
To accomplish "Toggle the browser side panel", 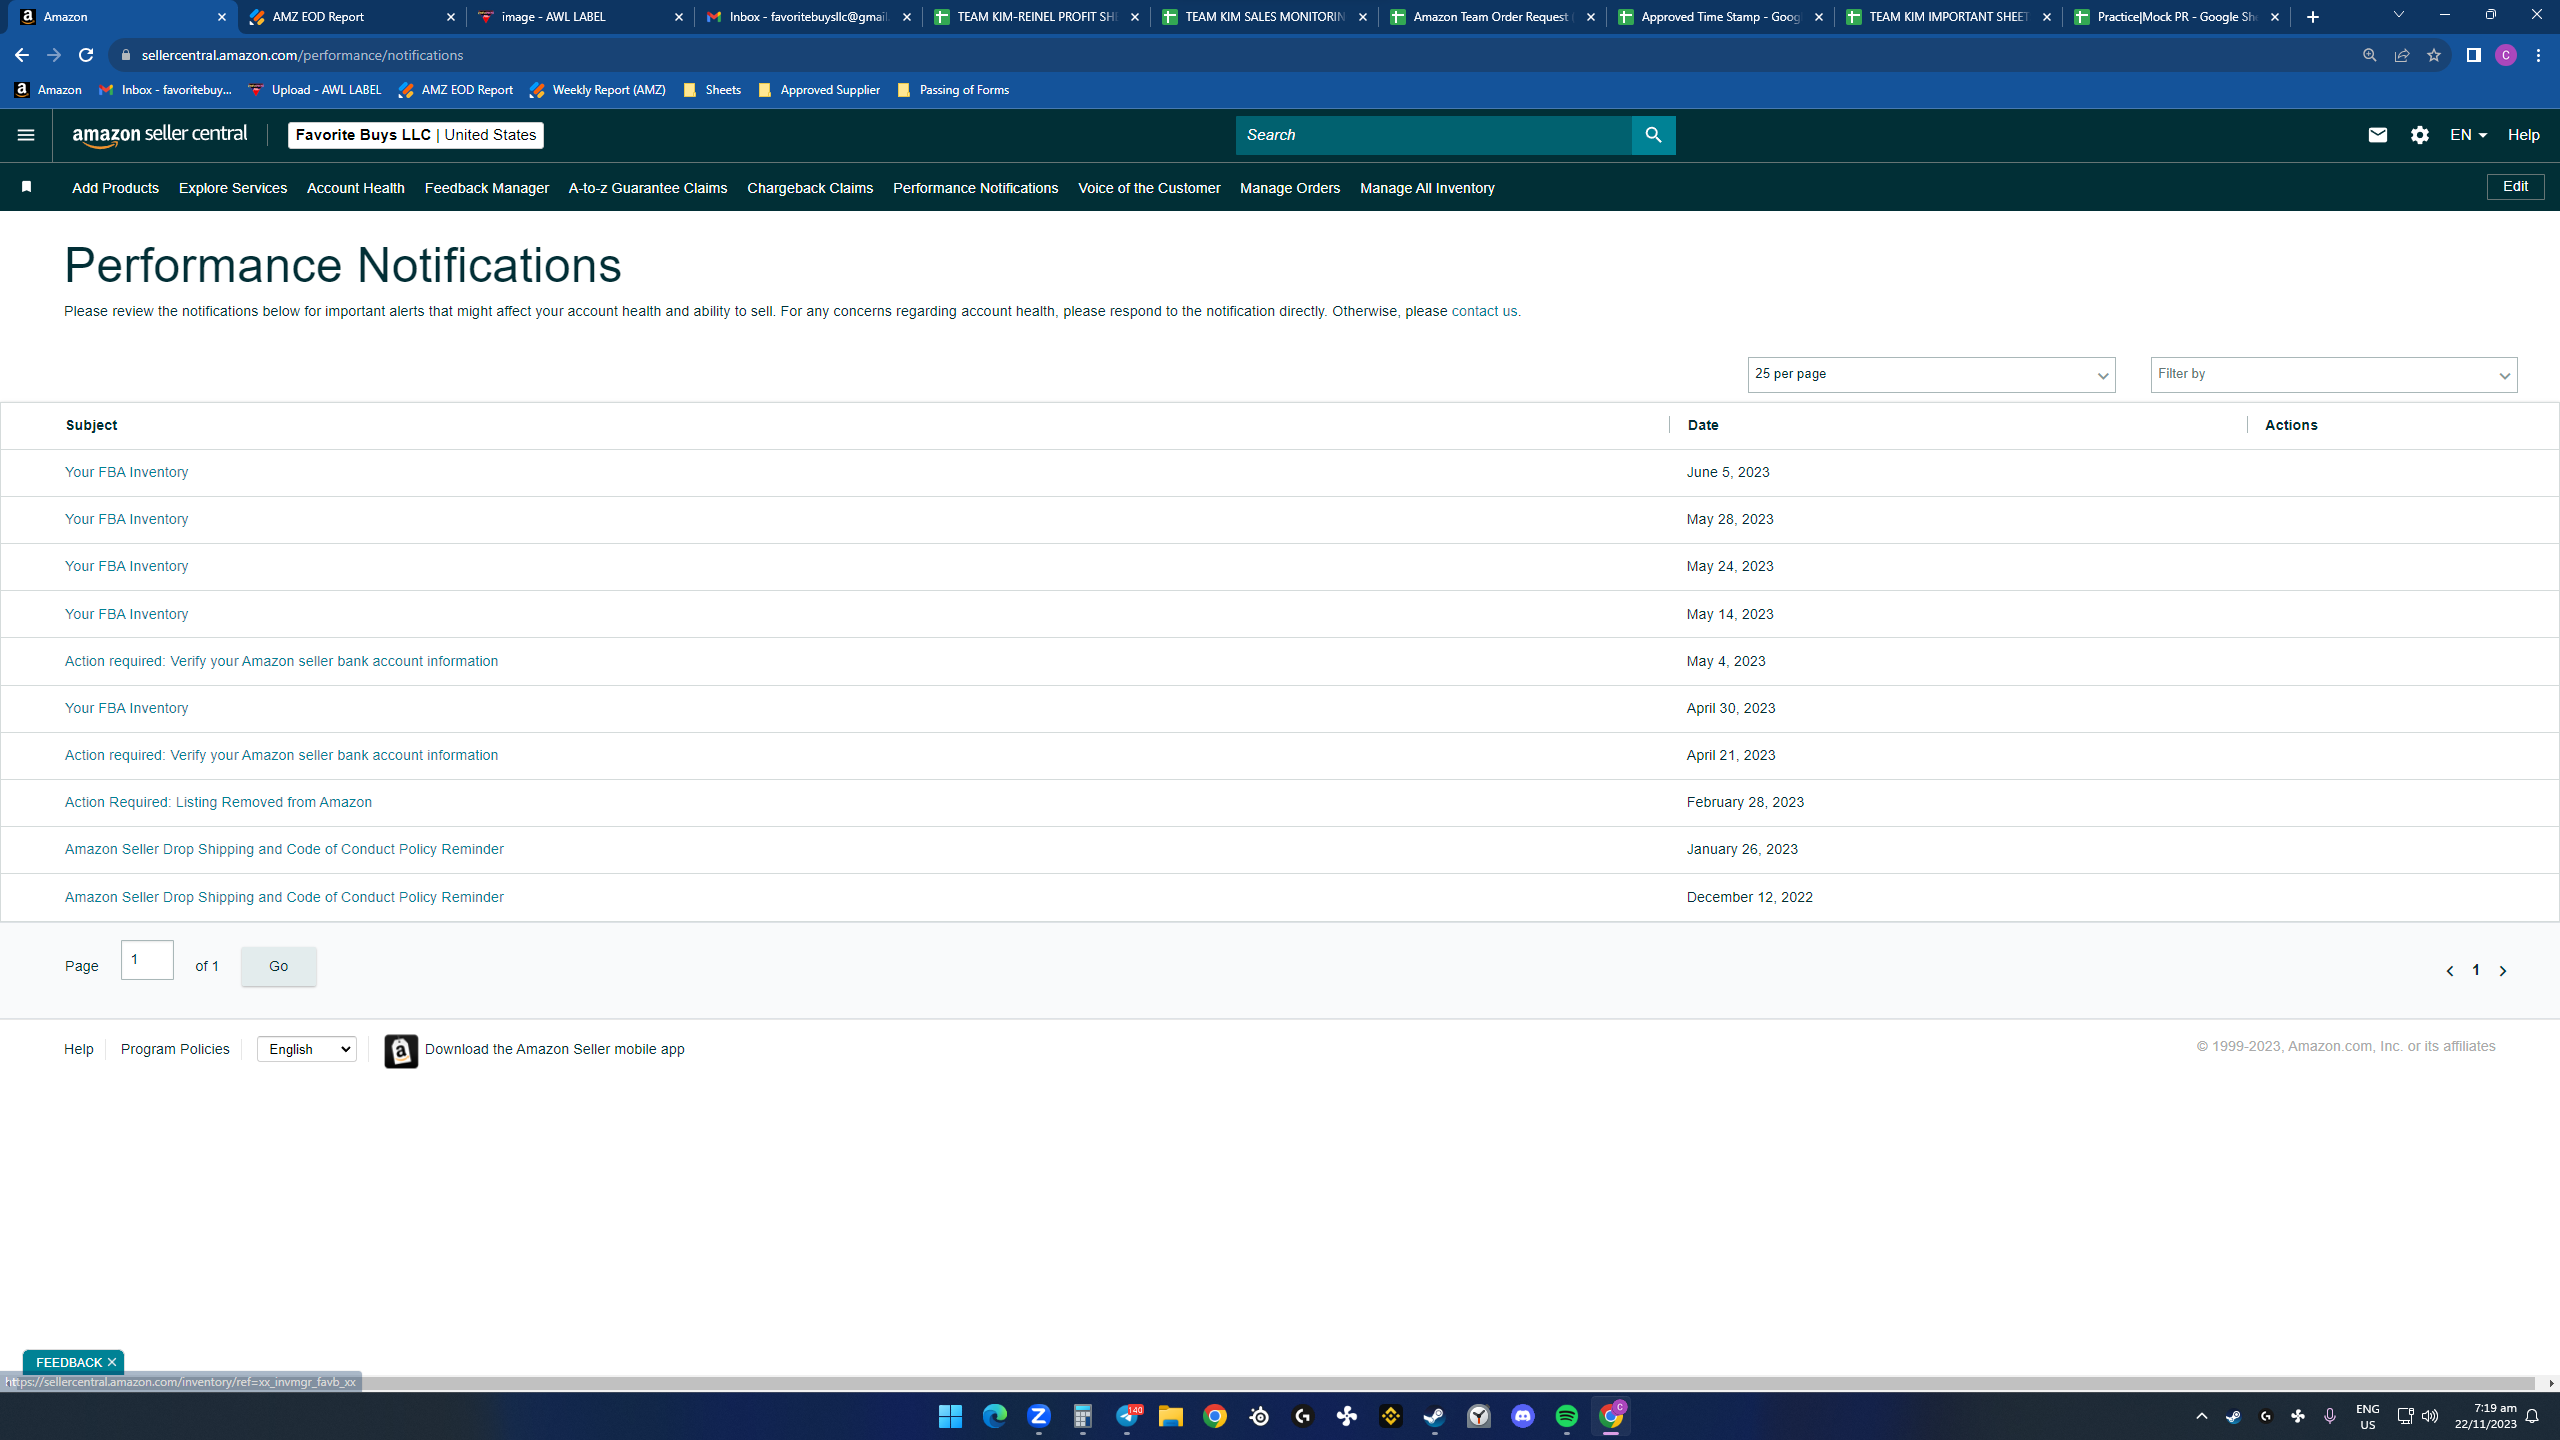I will tap(2474, 55).
